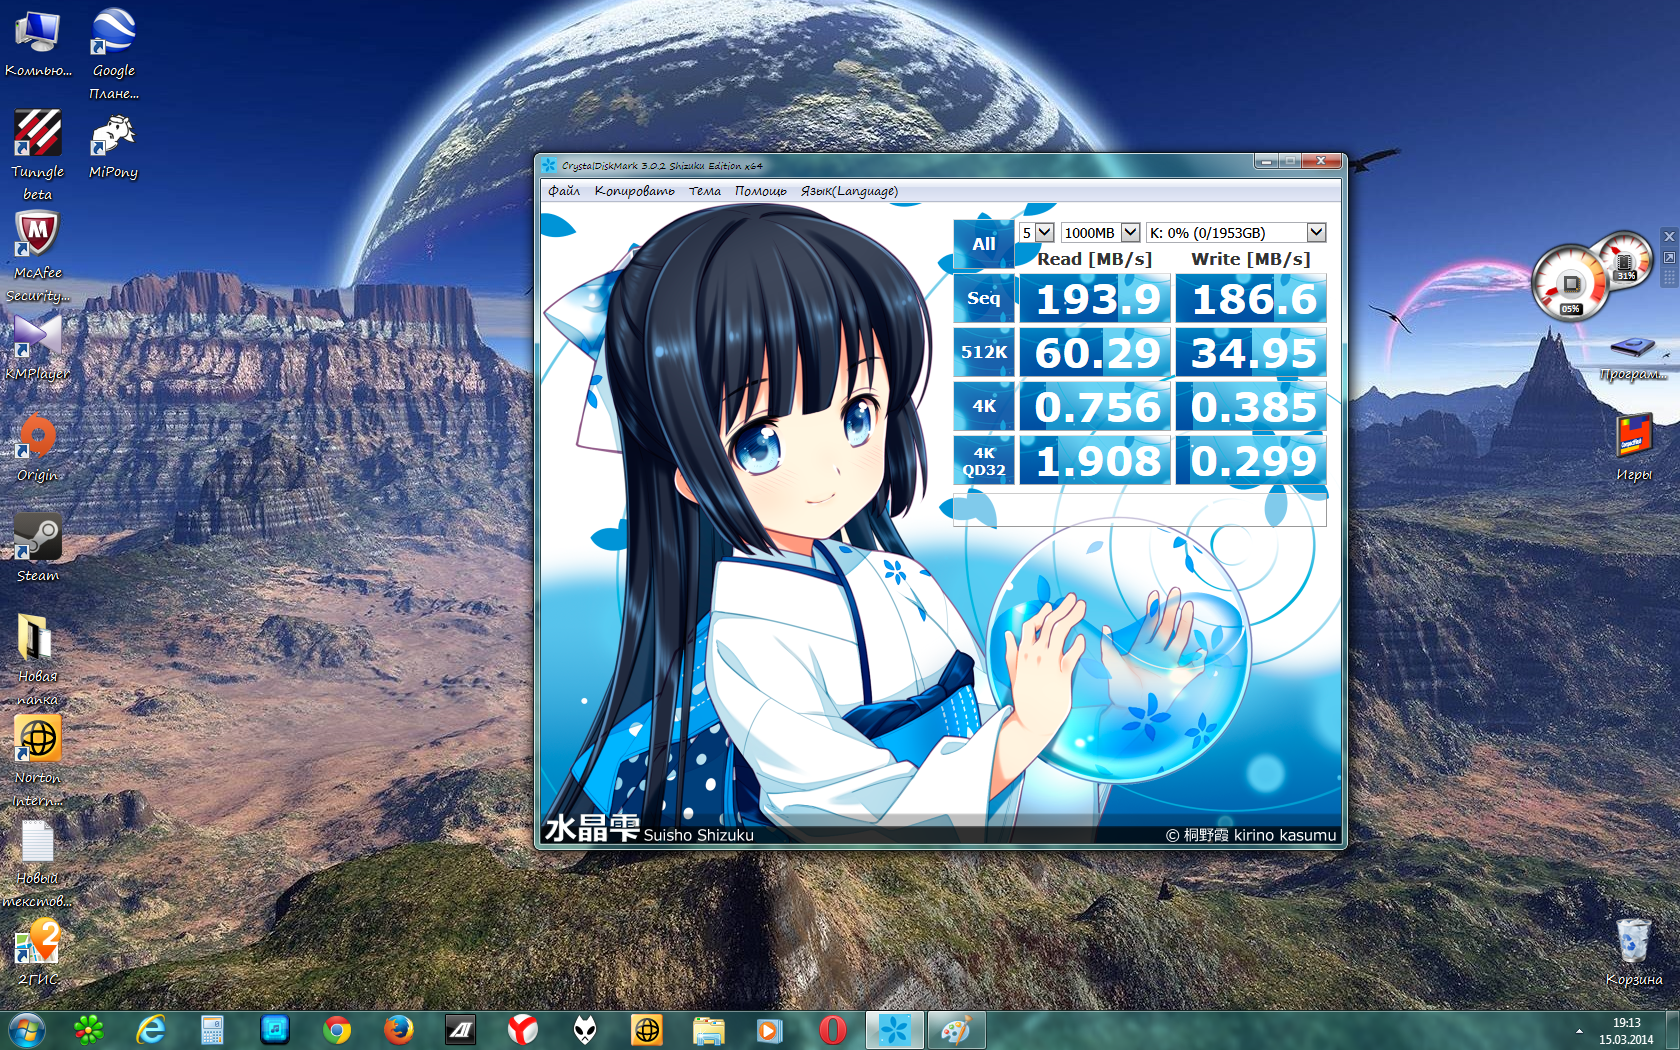This screenshot has width=1680, height=1050.
Task: Launch KMPlayer from the desktop
Action: [37, 347]
